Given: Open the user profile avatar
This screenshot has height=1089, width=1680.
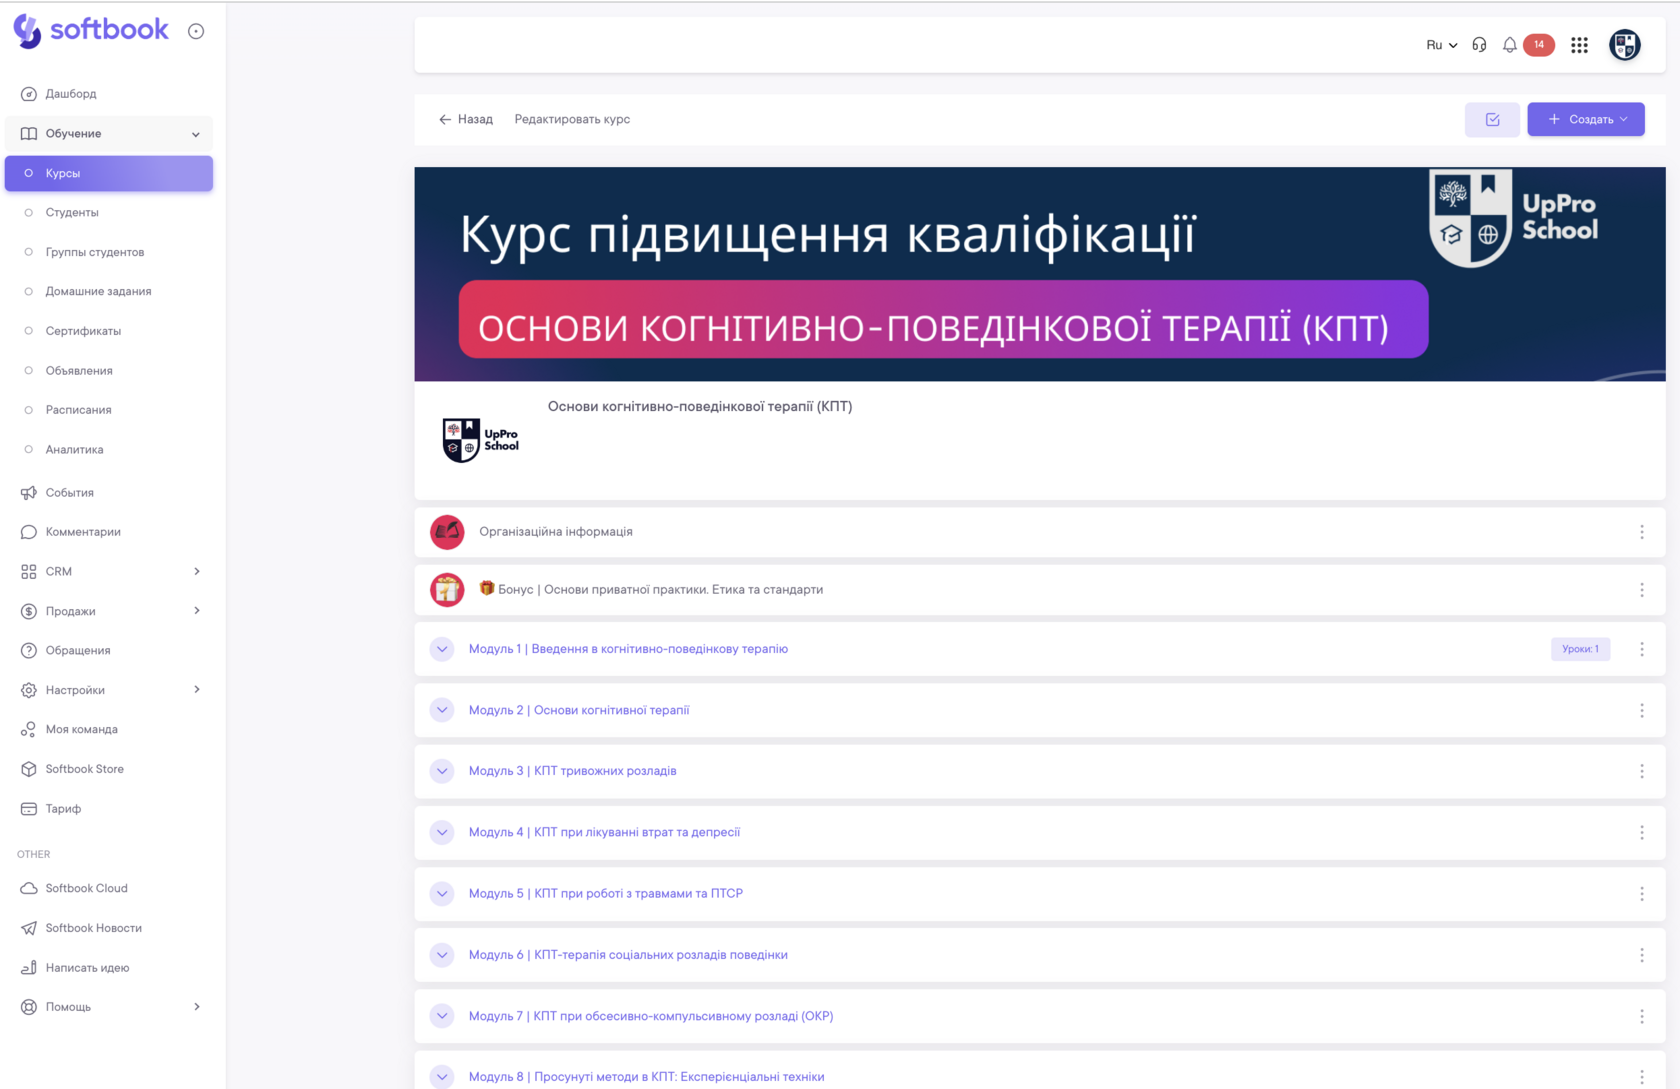Looking at the screenshot, I should (x=1624, y=45).
